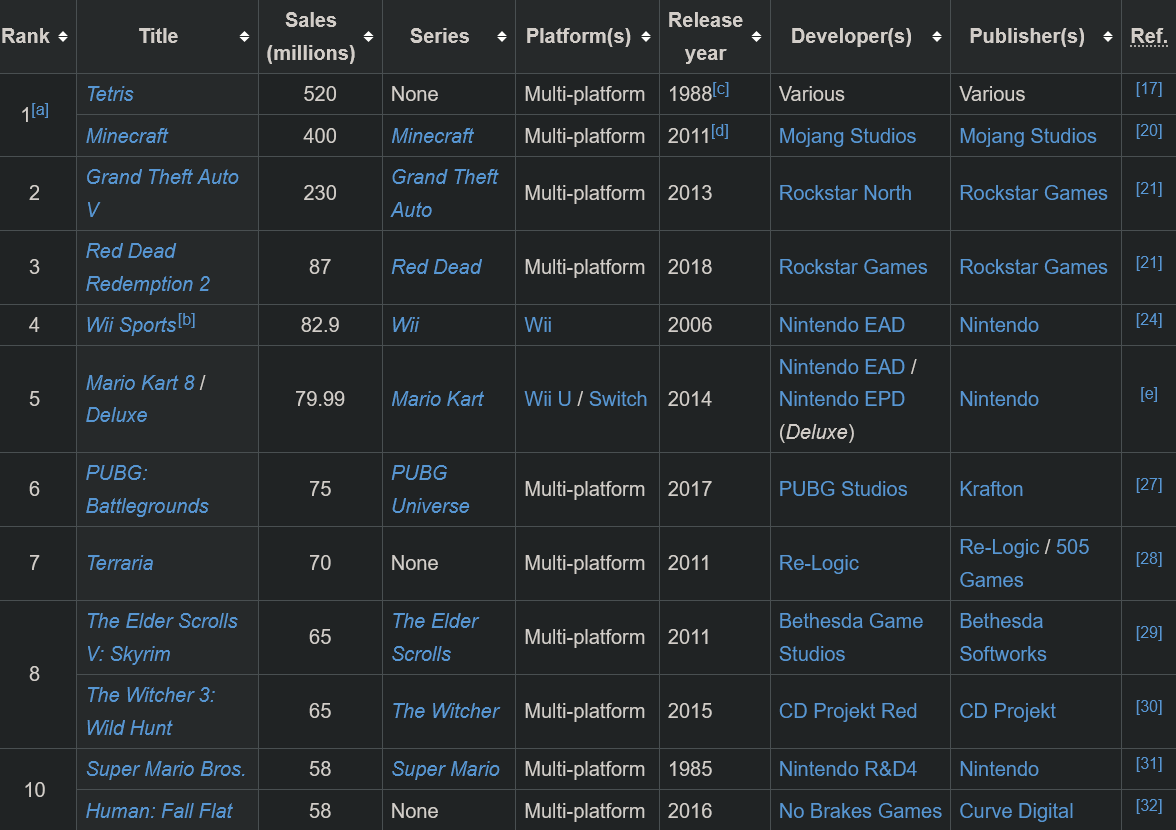1176x830 pixels.
Task: Sort by Release year arrows
Action: [756, 37]
